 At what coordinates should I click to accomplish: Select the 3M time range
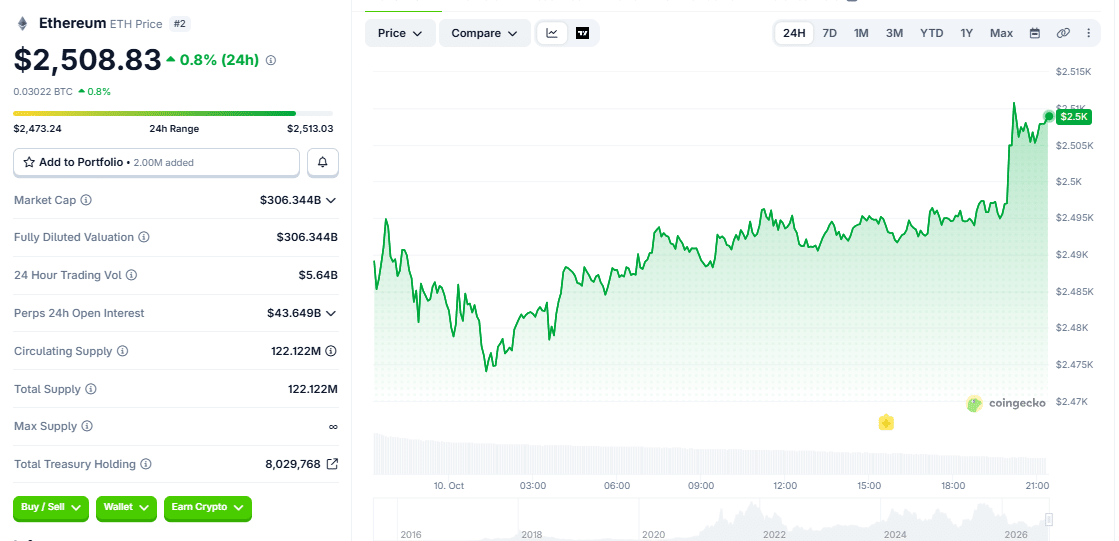coord(894,33)
